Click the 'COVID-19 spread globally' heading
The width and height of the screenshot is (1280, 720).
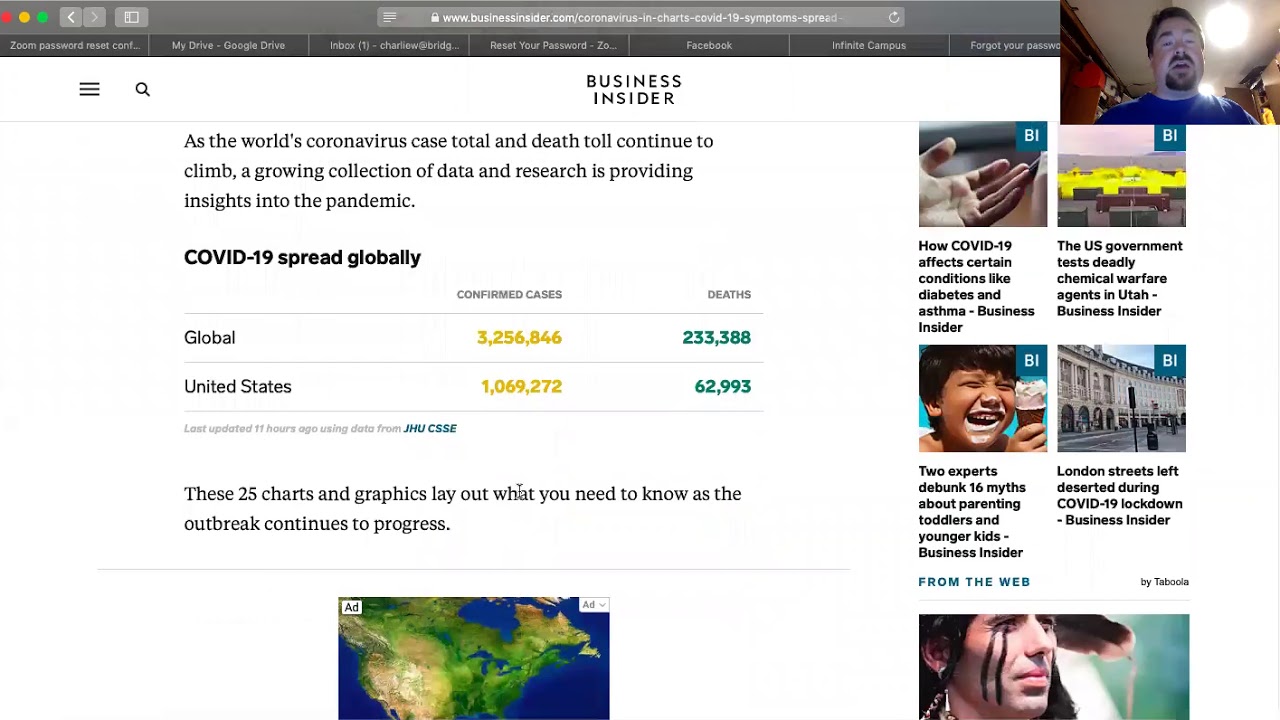(x=302, y=257)
